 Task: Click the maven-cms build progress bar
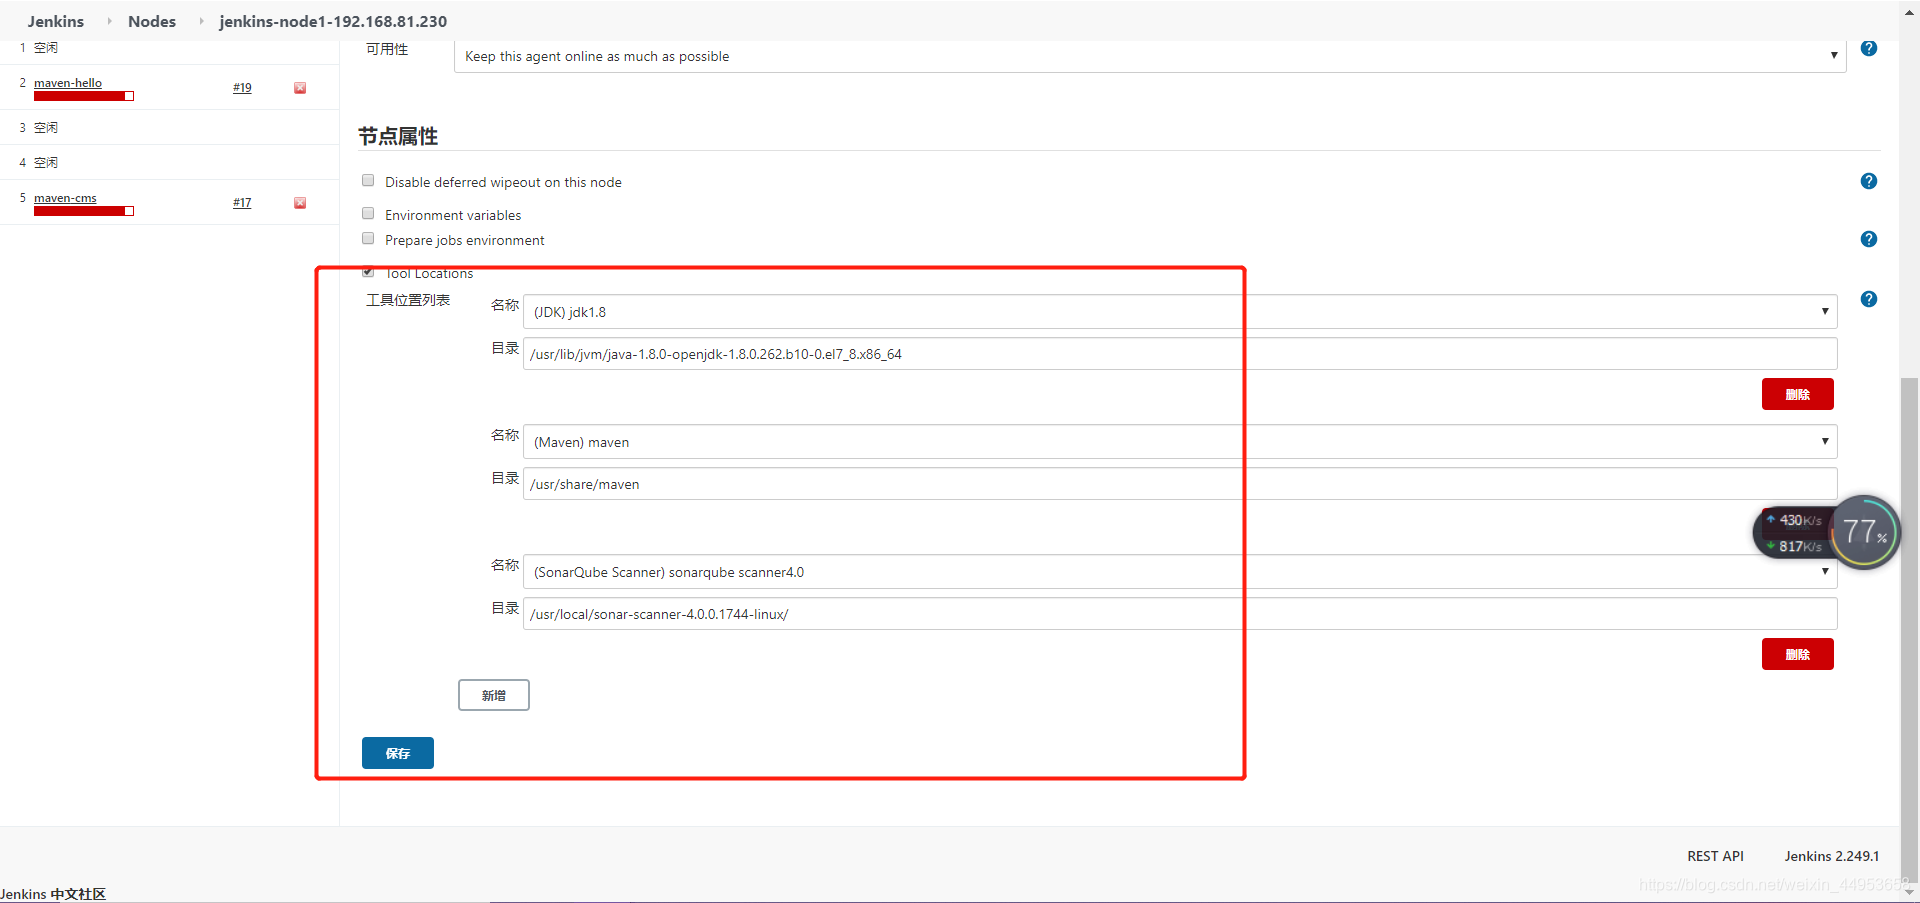(84, 211)
